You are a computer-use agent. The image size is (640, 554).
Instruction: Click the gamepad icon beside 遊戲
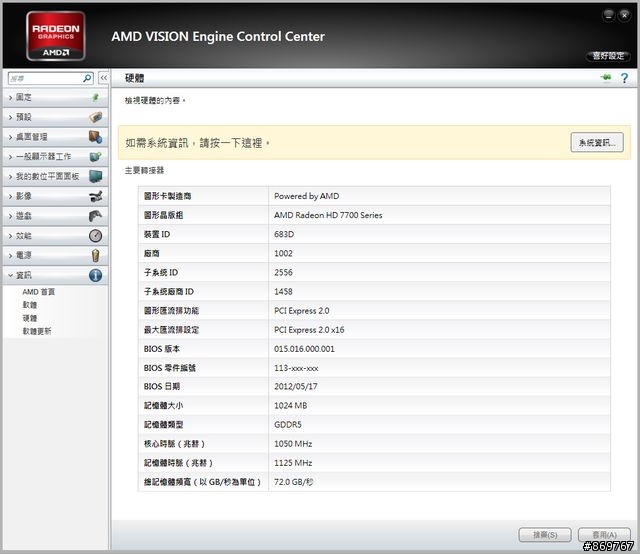[x=96, y=216]
